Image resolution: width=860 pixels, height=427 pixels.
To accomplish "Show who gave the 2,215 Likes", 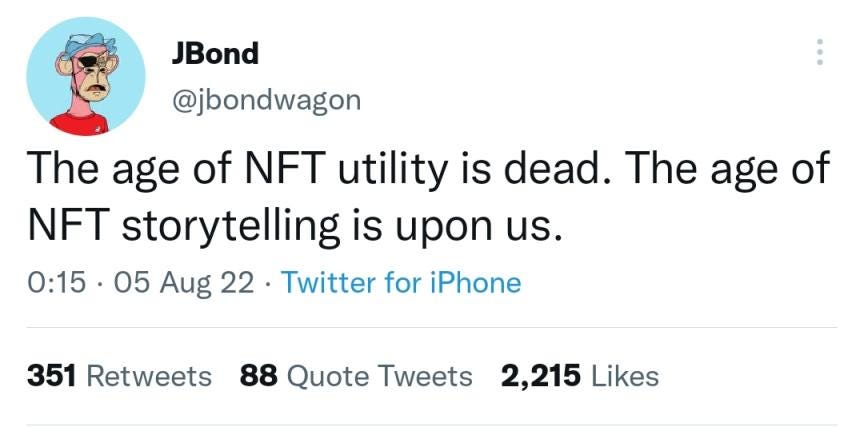I will (580, 376).
